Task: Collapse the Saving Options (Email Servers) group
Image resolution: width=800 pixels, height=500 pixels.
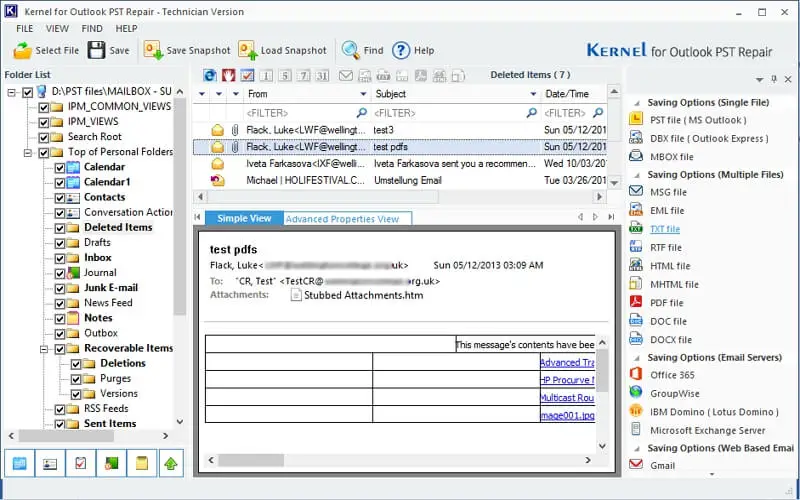Action: [637, 358]
